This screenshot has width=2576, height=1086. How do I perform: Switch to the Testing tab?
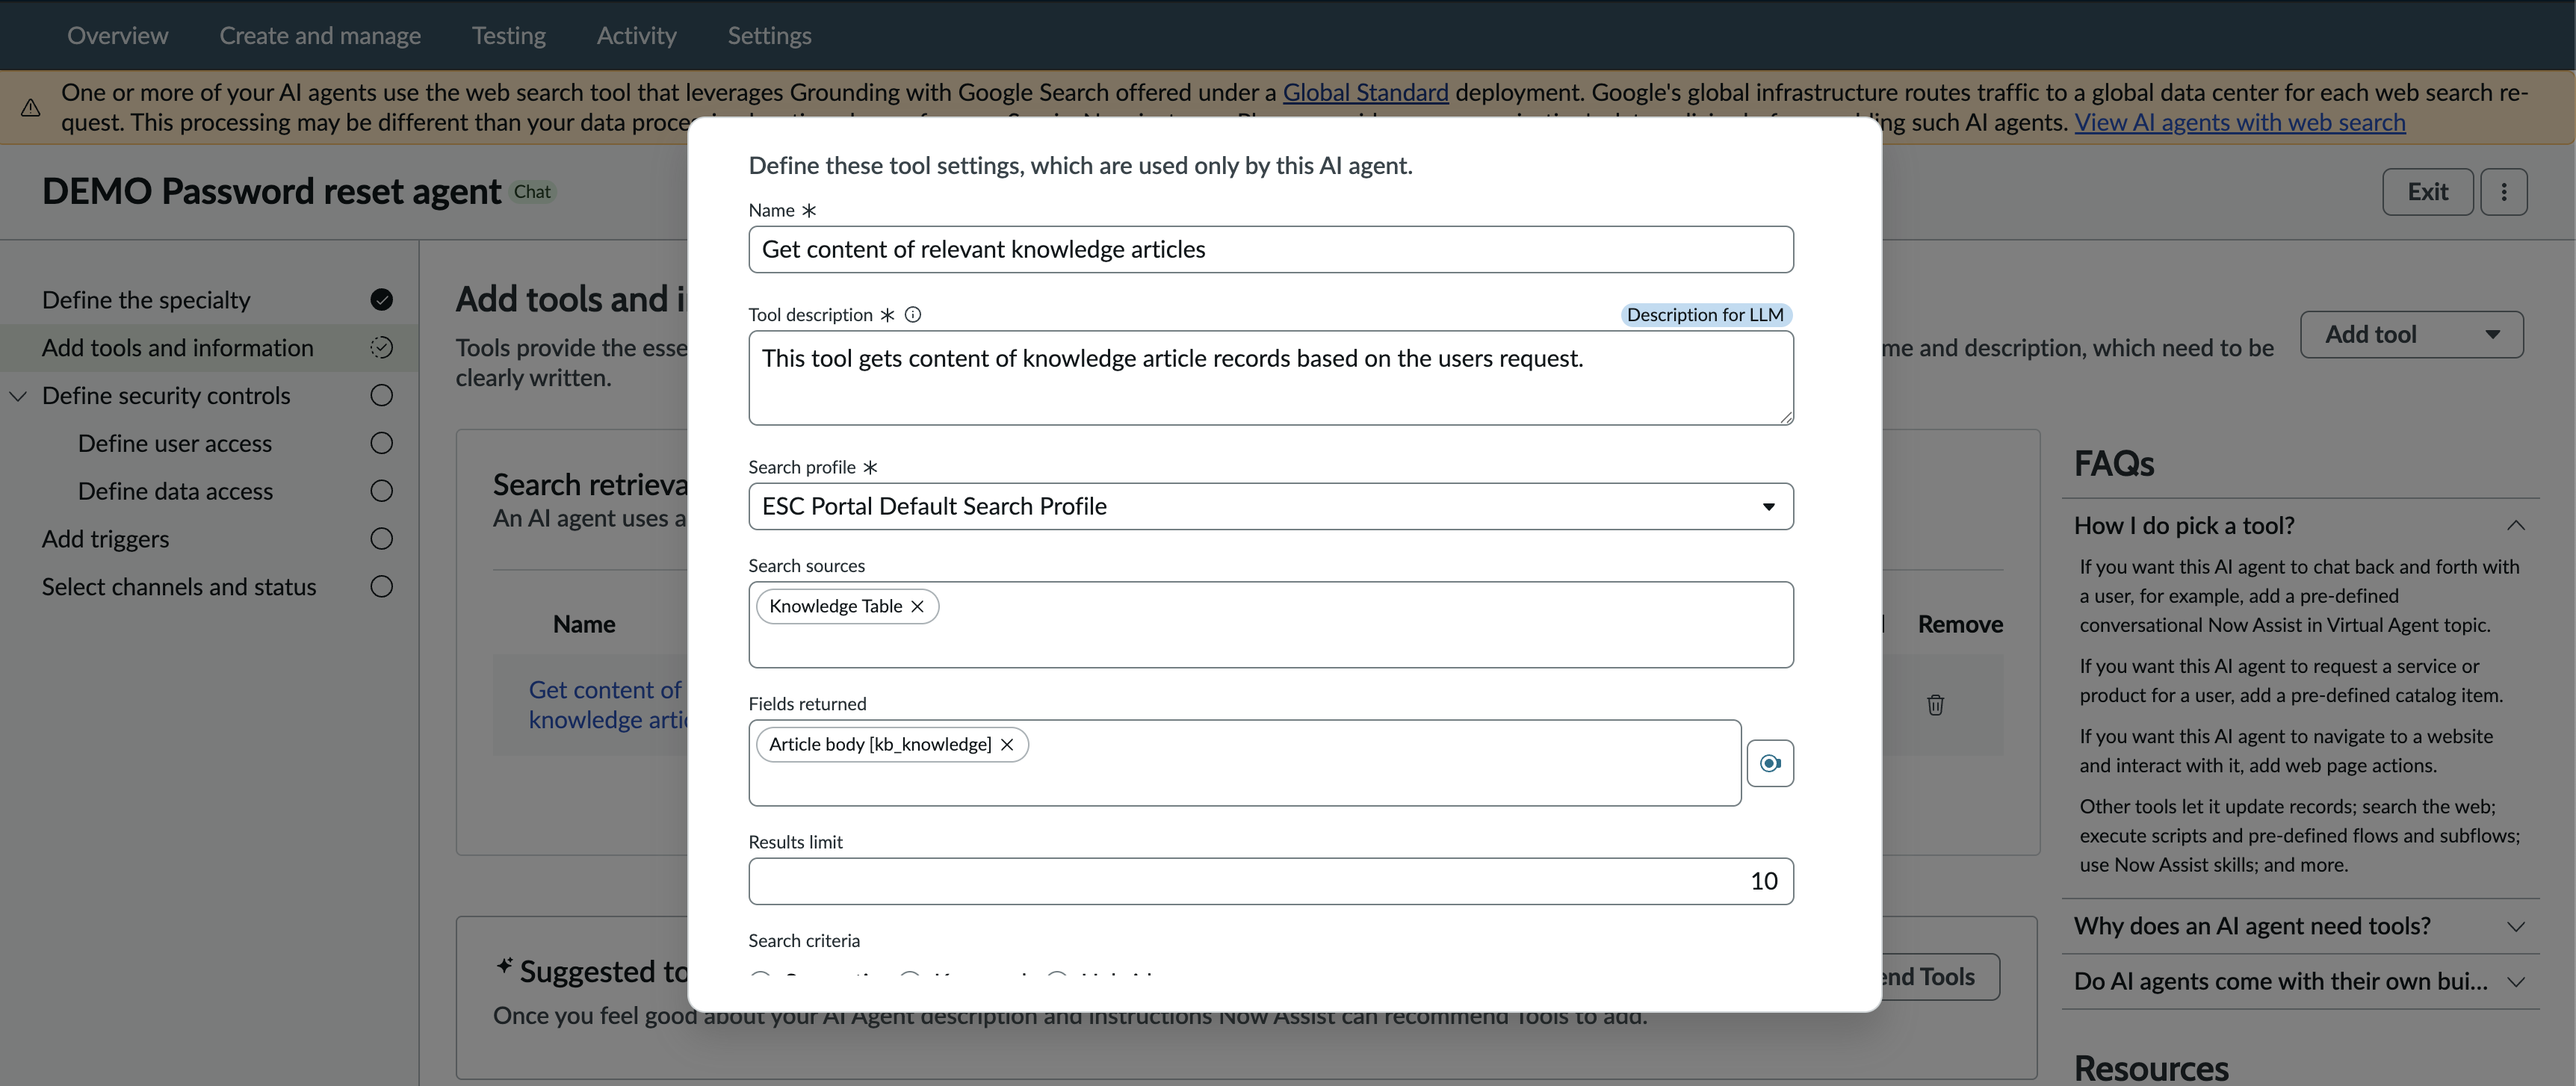coord(509,36)
